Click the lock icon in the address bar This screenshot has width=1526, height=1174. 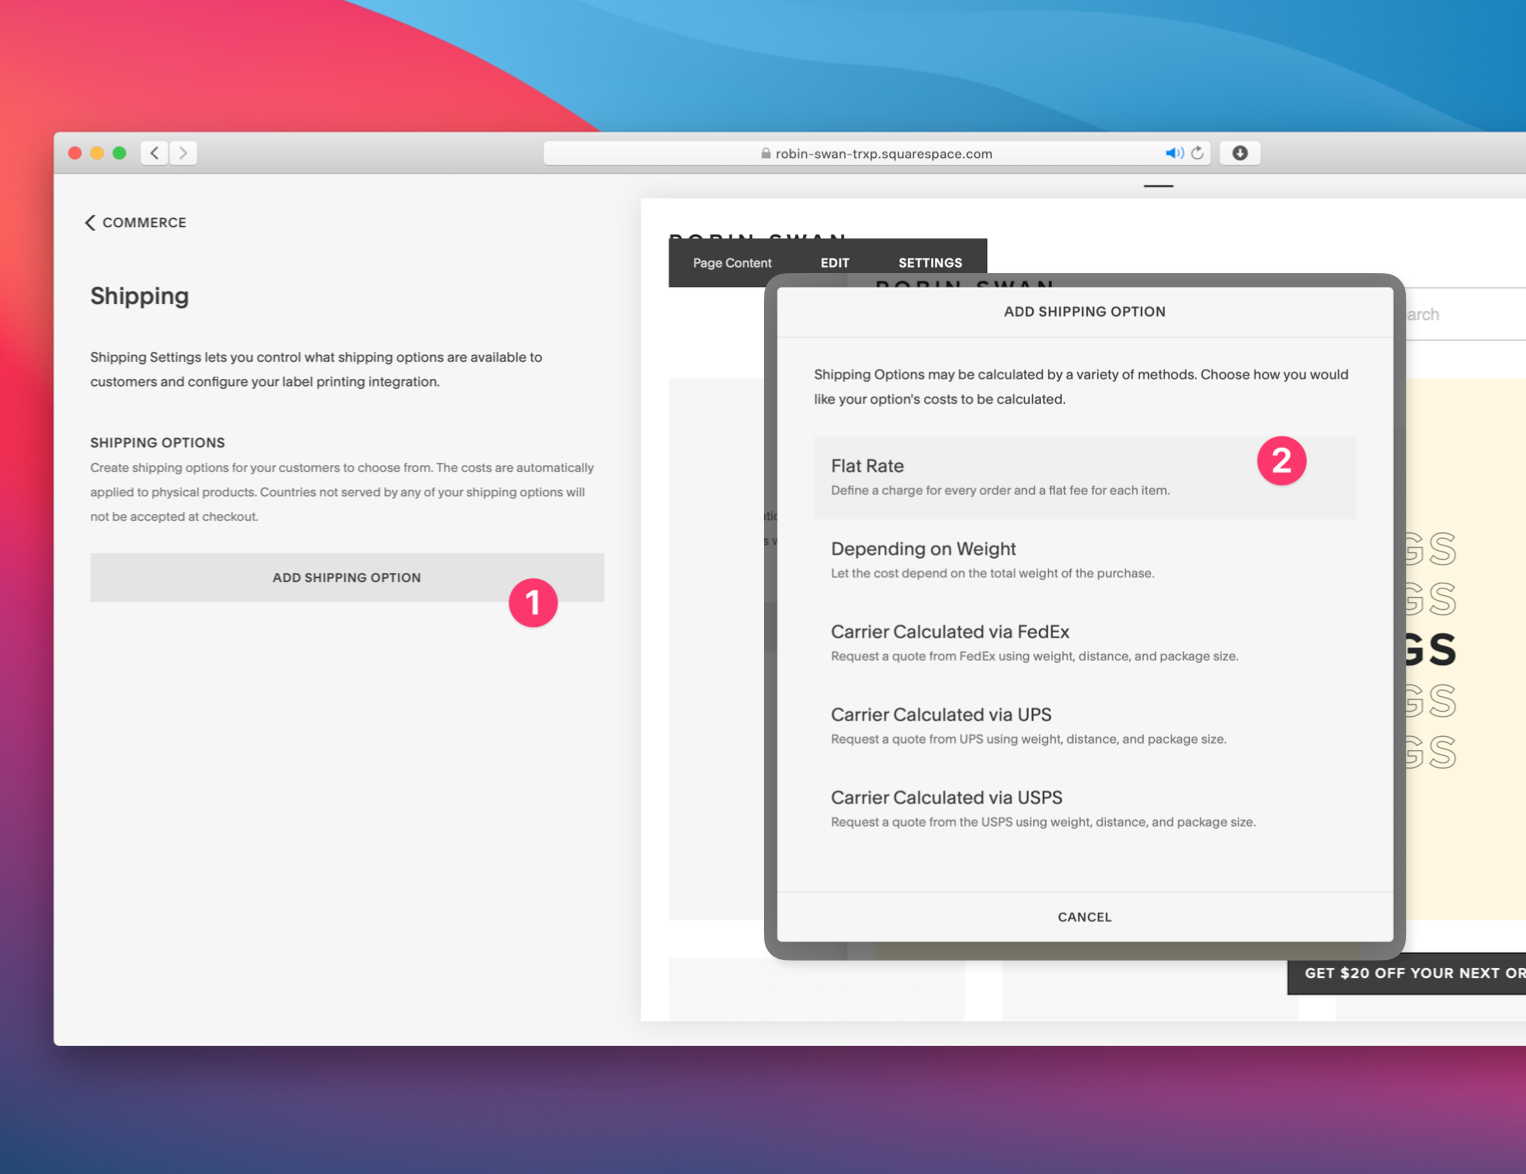(766, 154)
